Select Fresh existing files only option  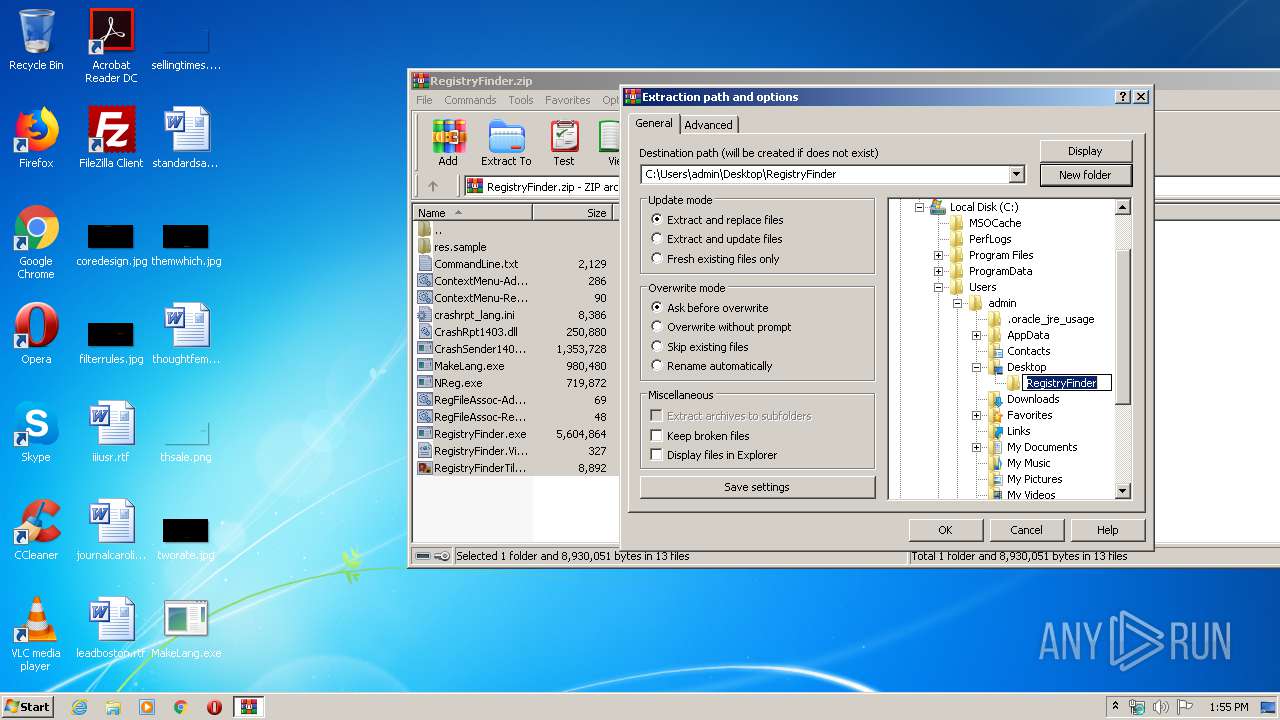point(715,259)
